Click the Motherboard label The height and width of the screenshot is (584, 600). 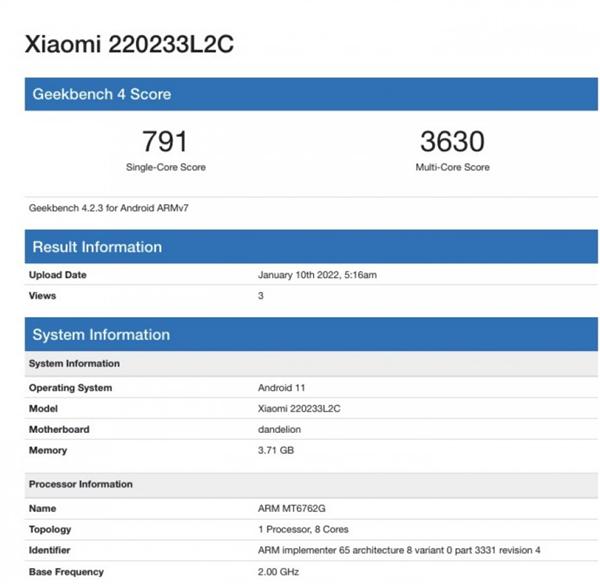pos(59,429)
